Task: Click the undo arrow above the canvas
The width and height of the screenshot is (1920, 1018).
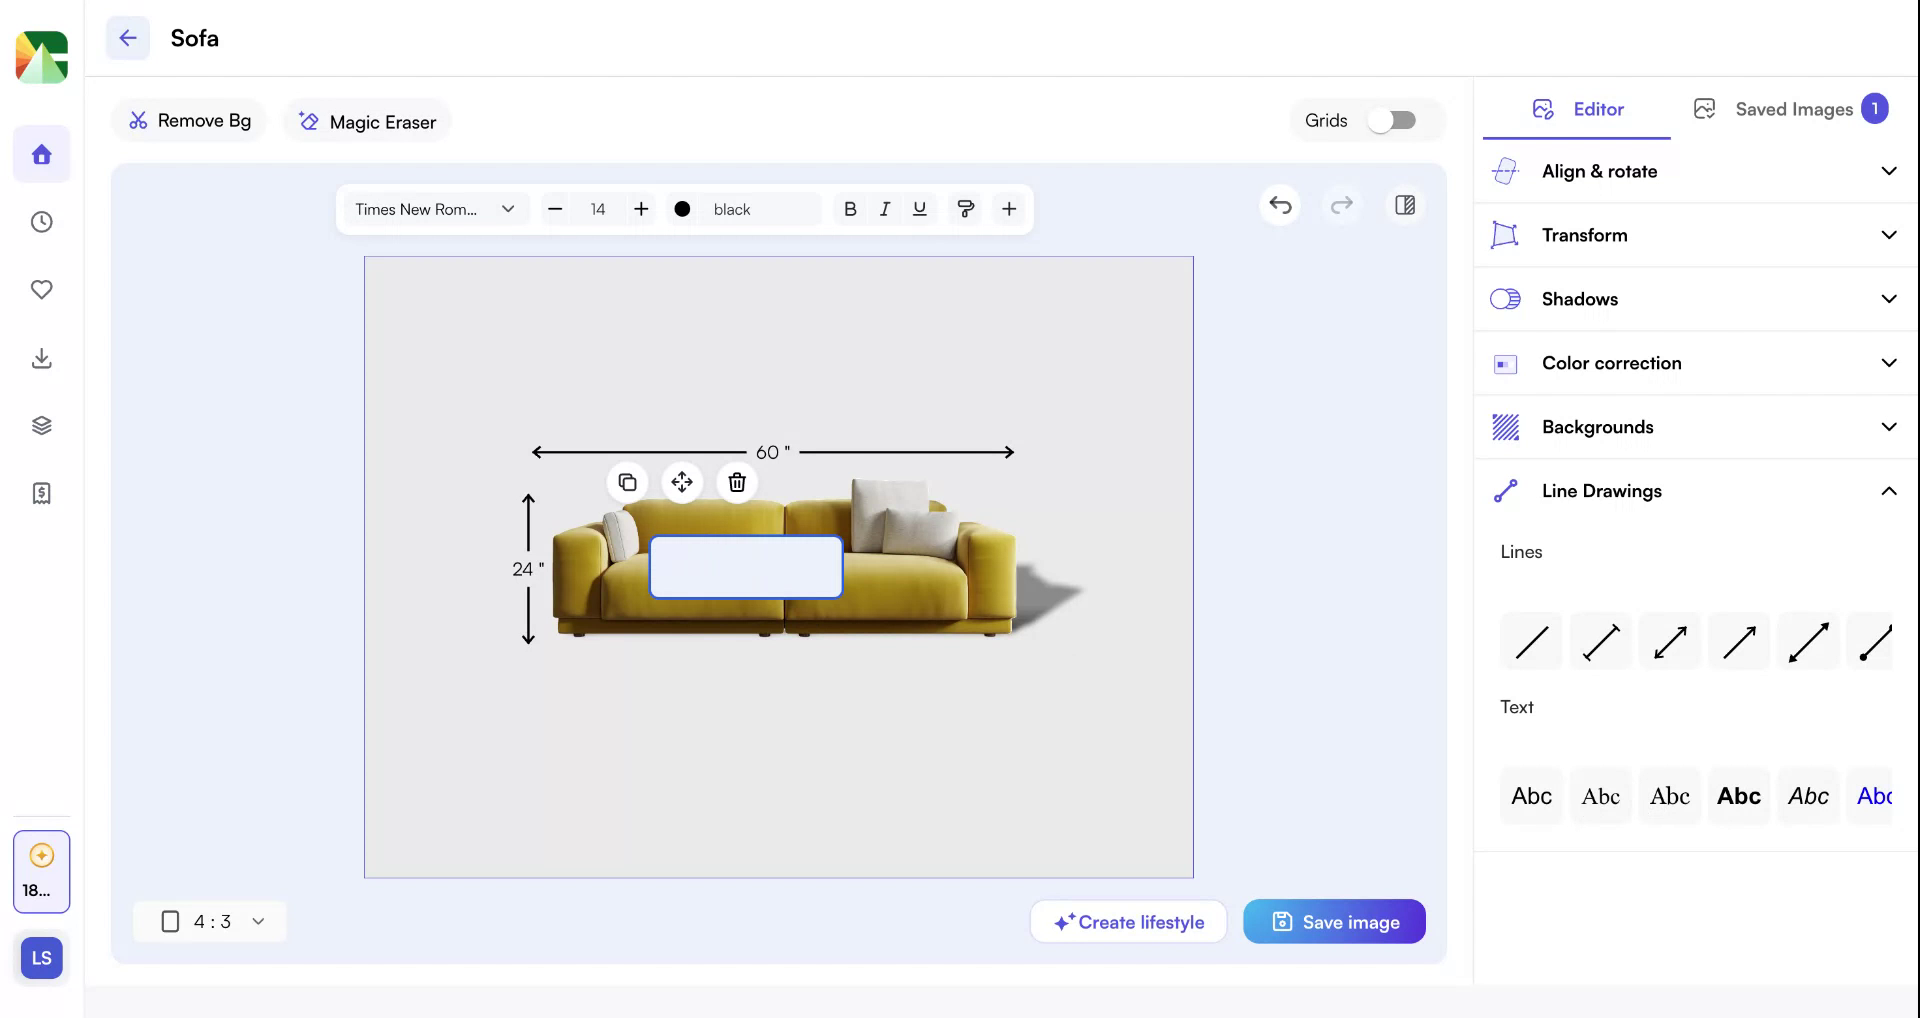Action: click(x=1280, y=206)
